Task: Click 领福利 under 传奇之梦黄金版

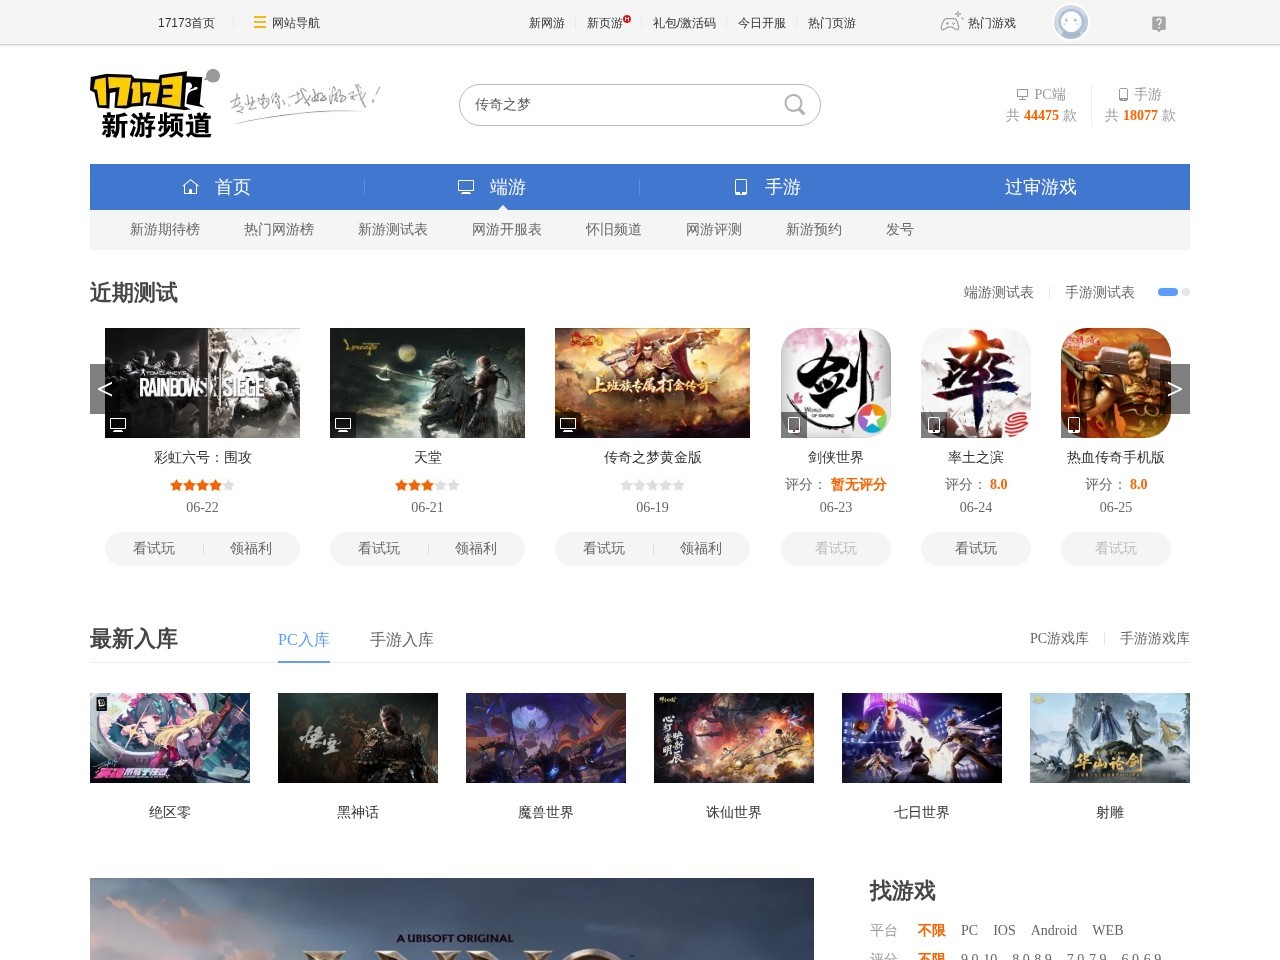Action: 701,548
